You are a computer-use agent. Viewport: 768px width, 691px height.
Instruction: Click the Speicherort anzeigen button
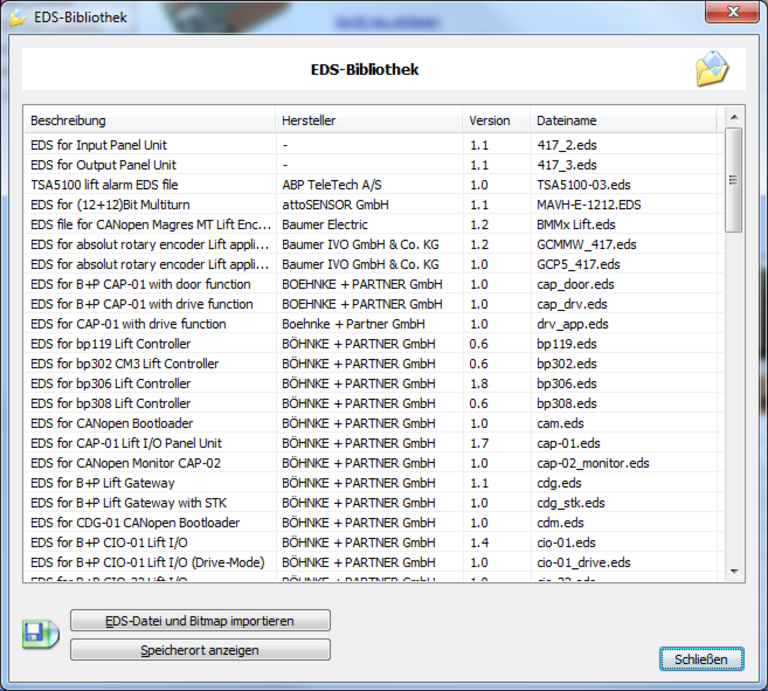point(200,650)
